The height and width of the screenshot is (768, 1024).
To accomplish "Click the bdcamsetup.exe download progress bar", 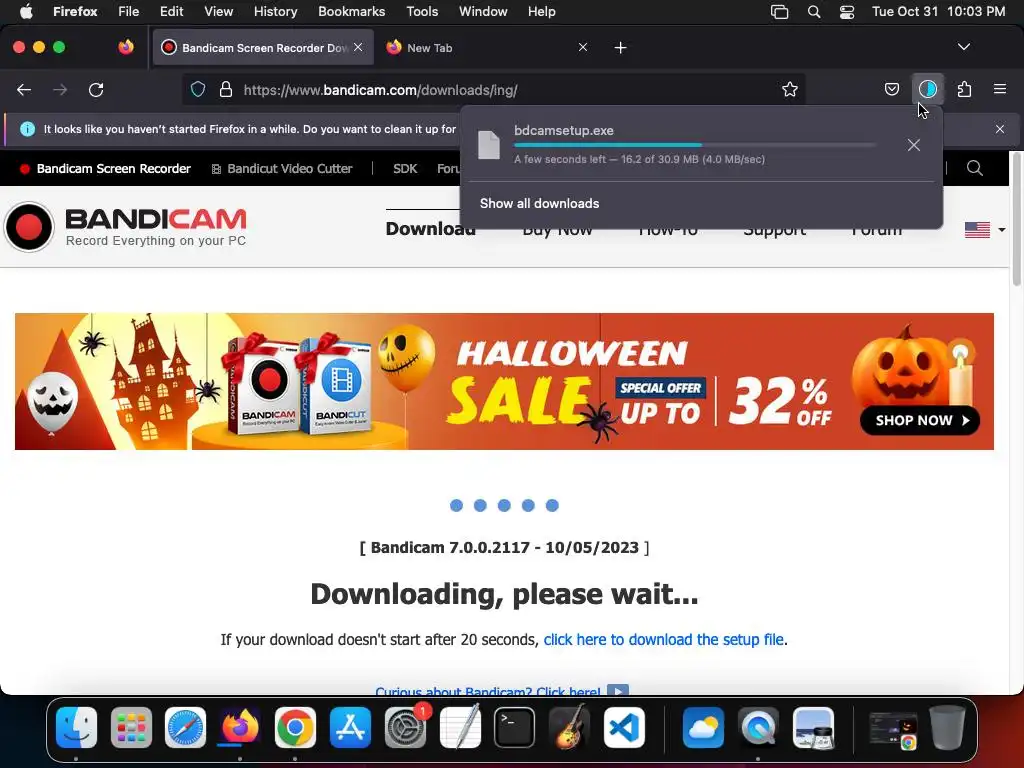I will pos(694,145).
